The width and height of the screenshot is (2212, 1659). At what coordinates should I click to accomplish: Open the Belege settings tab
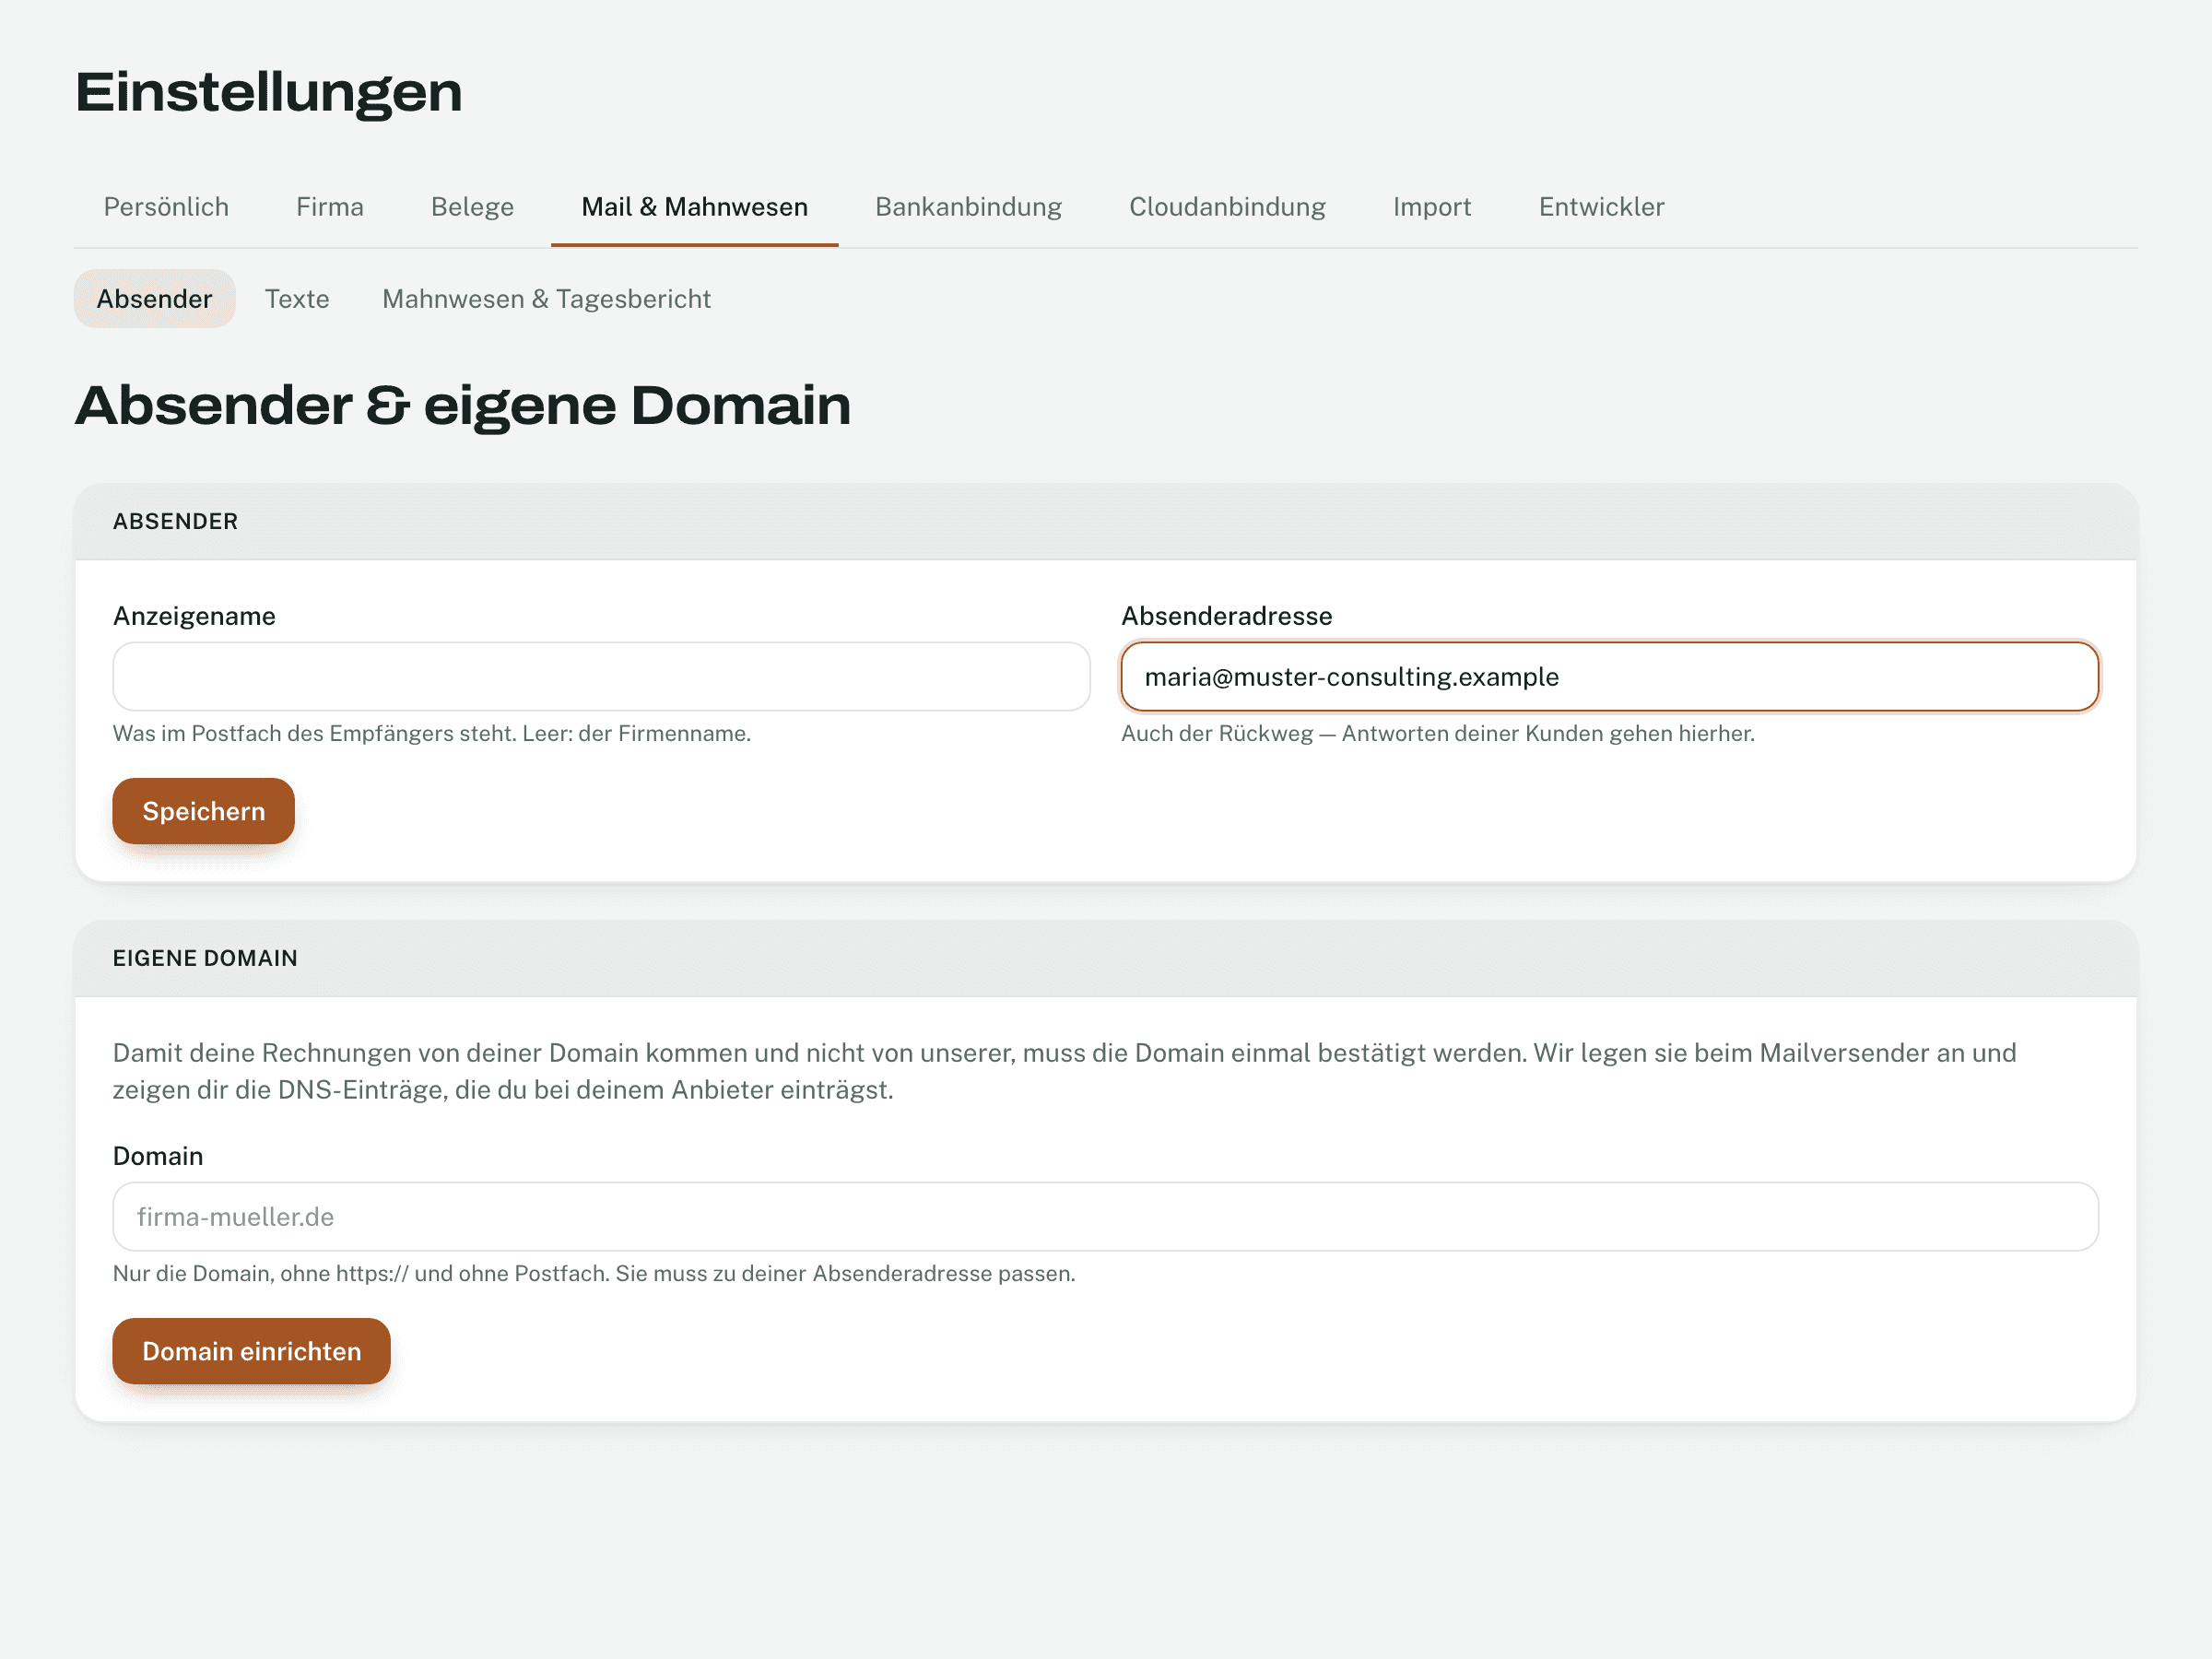(472, 207)
